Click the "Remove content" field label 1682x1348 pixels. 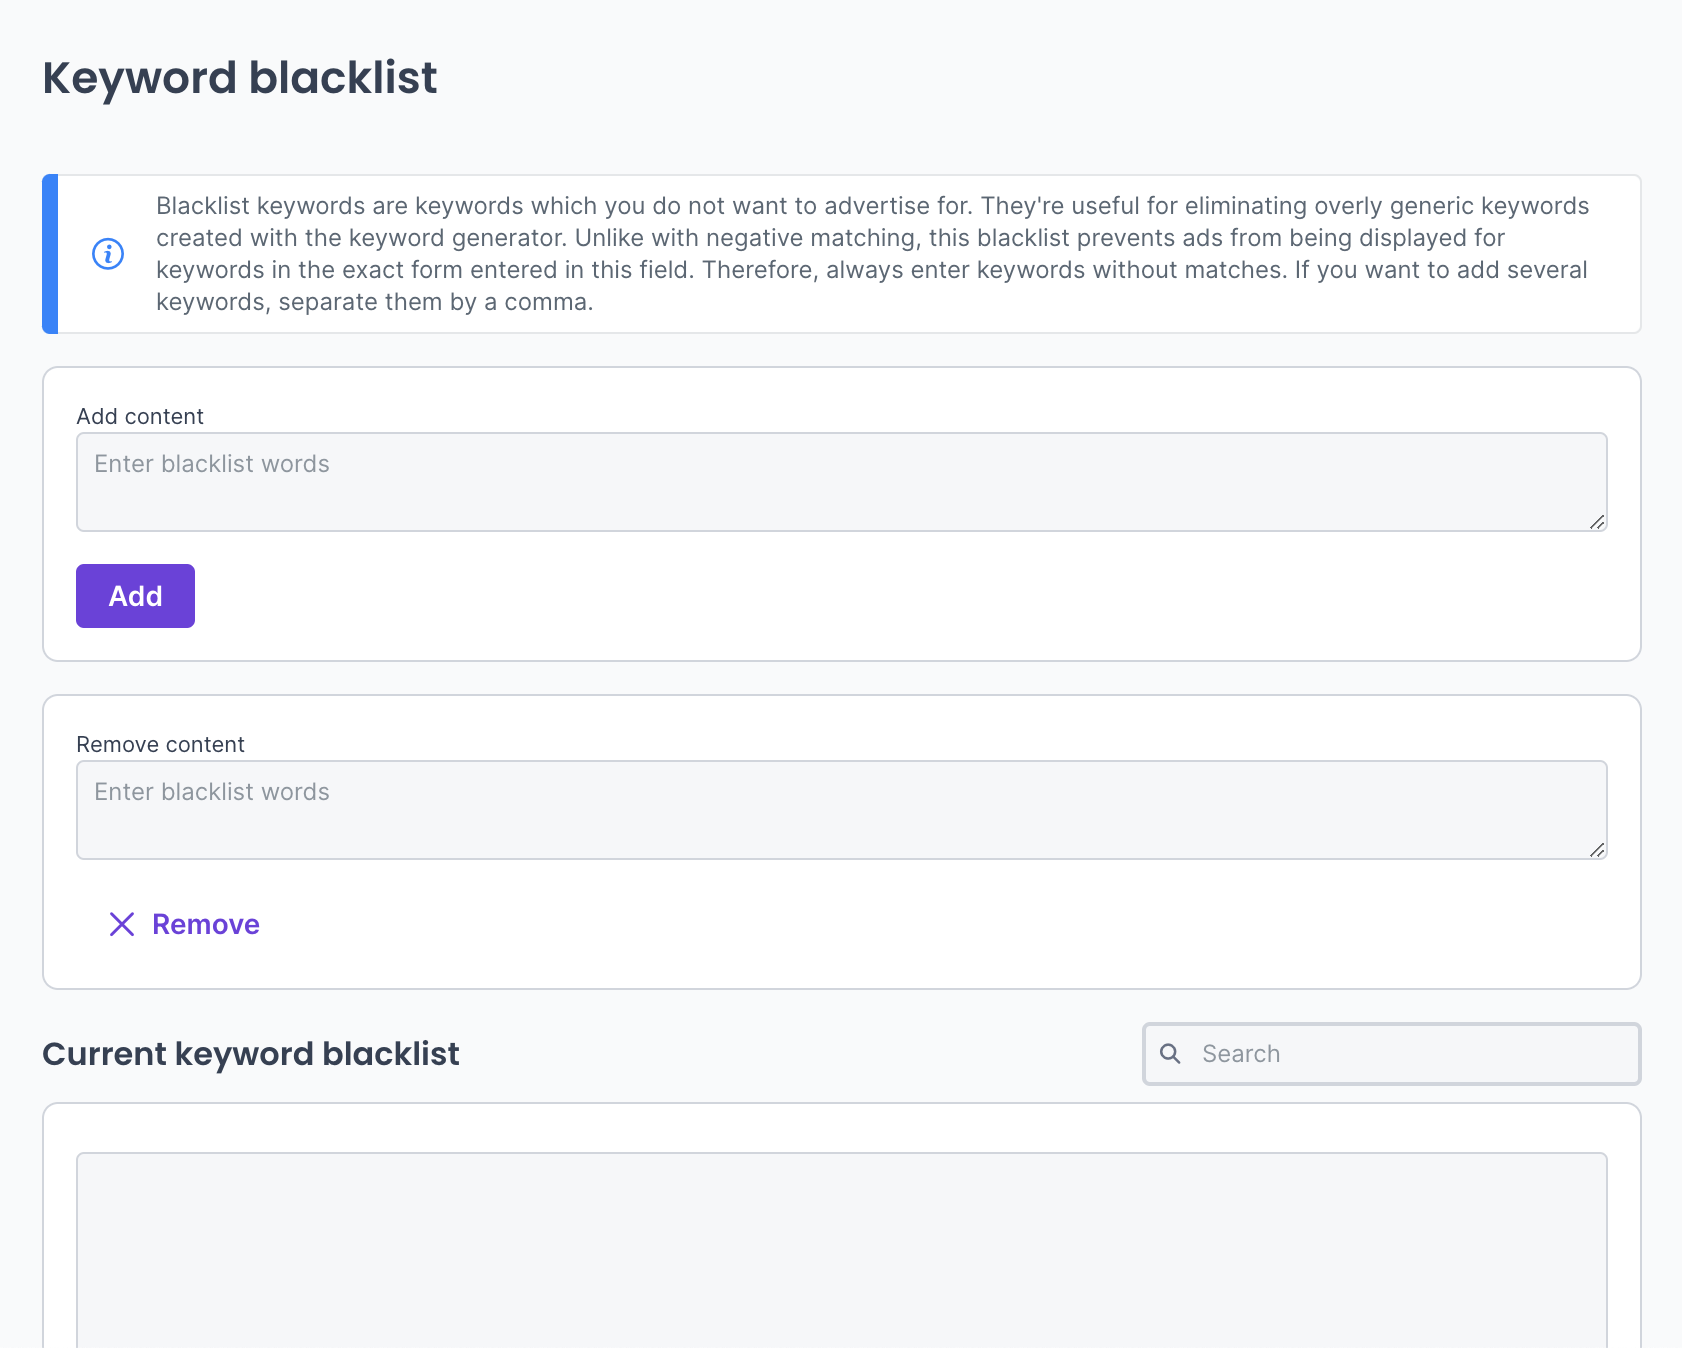(160, 744)
